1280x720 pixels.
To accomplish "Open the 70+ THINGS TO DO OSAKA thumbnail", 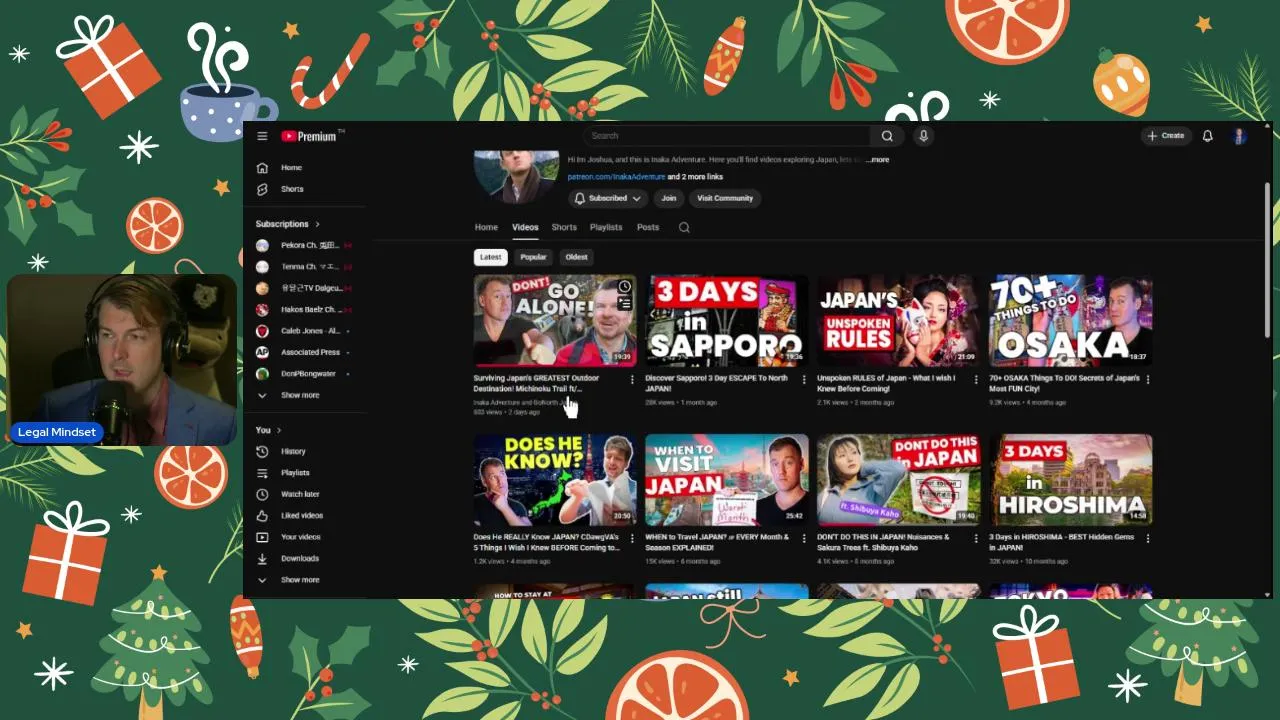I will tap(1070, 321).
